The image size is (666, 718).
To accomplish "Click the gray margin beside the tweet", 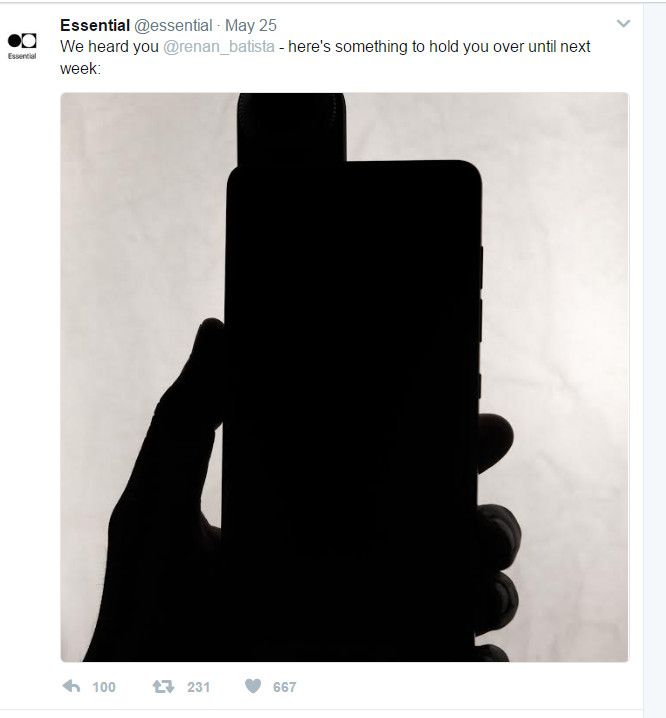I will click(655, 359).
